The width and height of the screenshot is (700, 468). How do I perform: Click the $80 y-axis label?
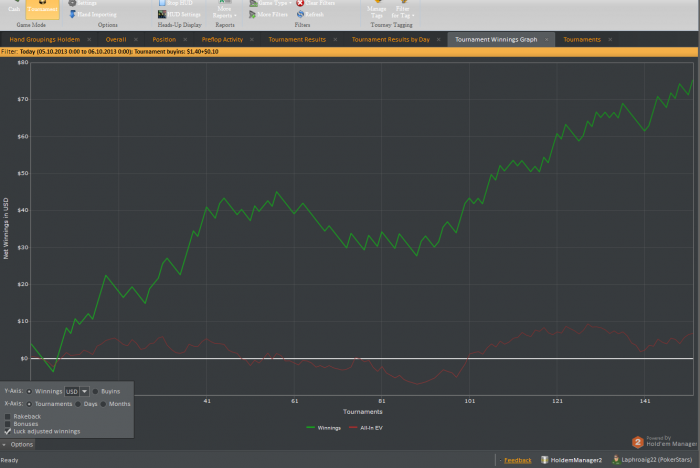point(23,63)
